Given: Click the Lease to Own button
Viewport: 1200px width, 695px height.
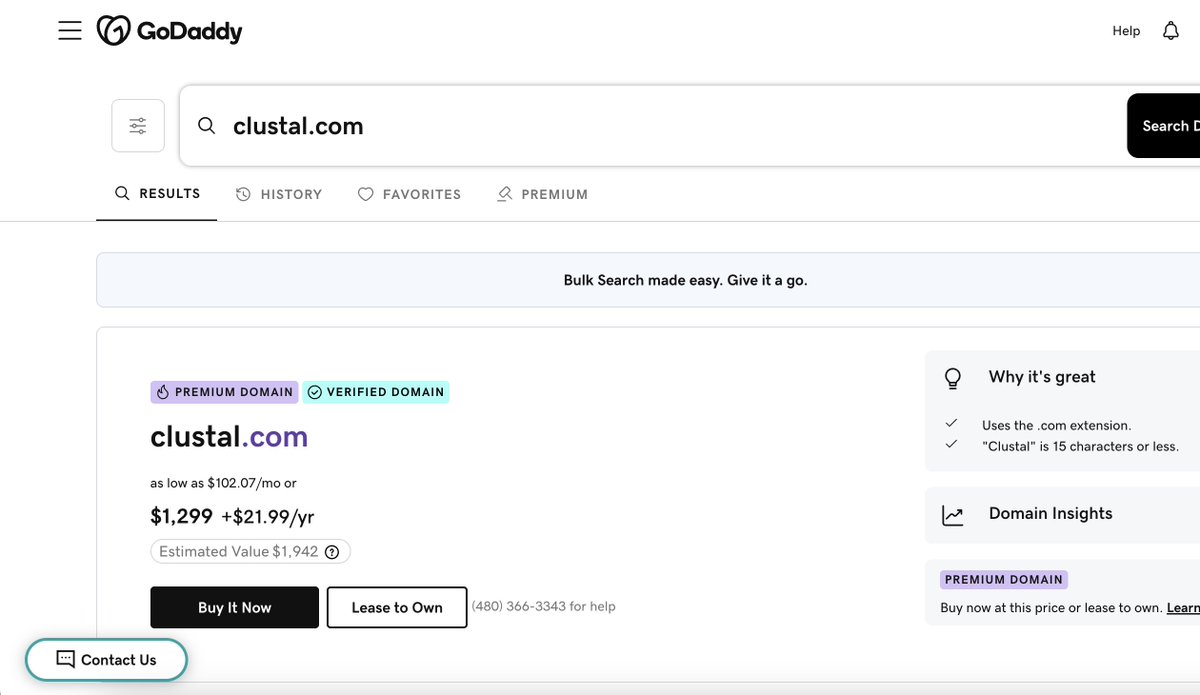Looking at the screenshot, I should [x=397, y=607].
